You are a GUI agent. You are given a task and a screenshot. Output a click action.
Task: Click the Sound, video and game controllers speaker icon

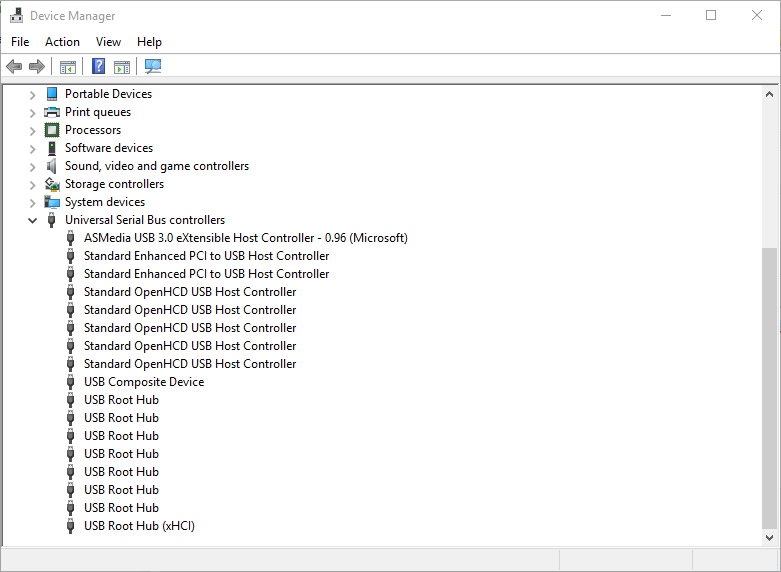coord(52,166)
